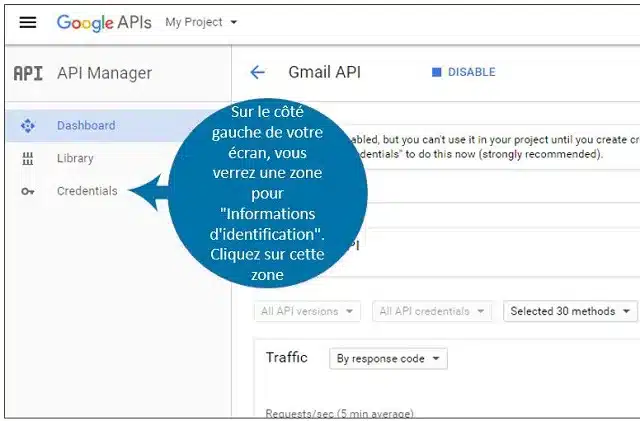Click the Library icon in sidebar
This screenshot has width=640, height=421.
click(x=28, y=158)
